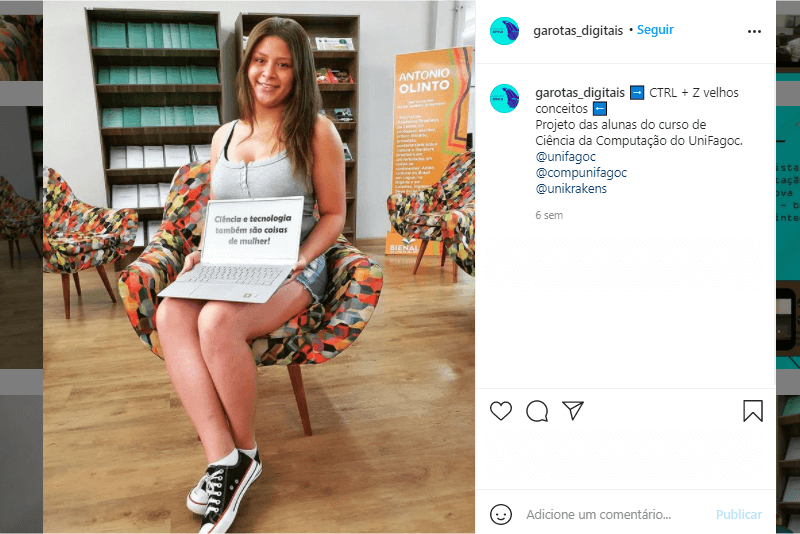The height and width of the screenshot is (534, 800).
Task: Click garotas_digitais avatar beside the caption
Action: [x=504, y=98]
